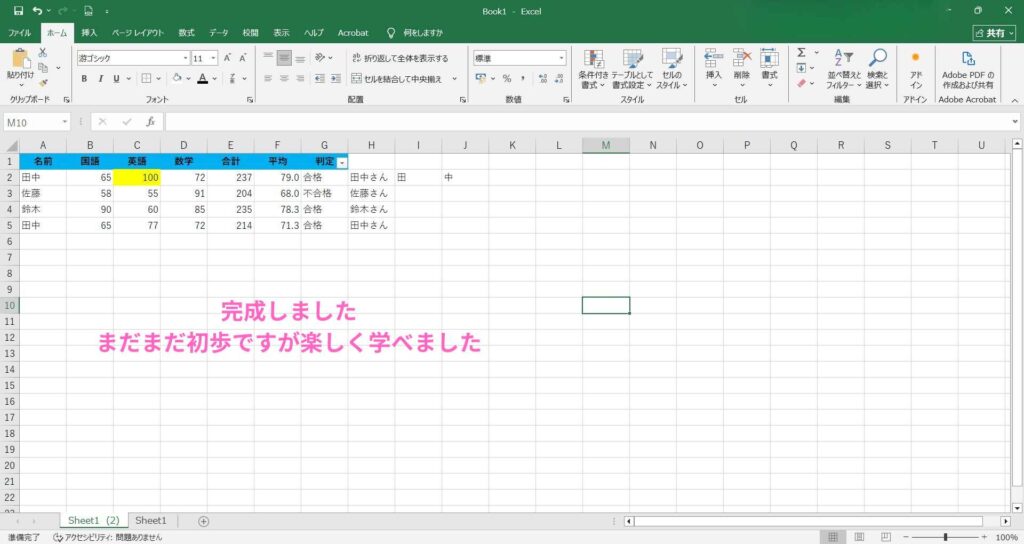Image resolution: width=1024 pixels, height=544 pixels.
Task: Toggle Underline formatting
Action: (116, 78)
